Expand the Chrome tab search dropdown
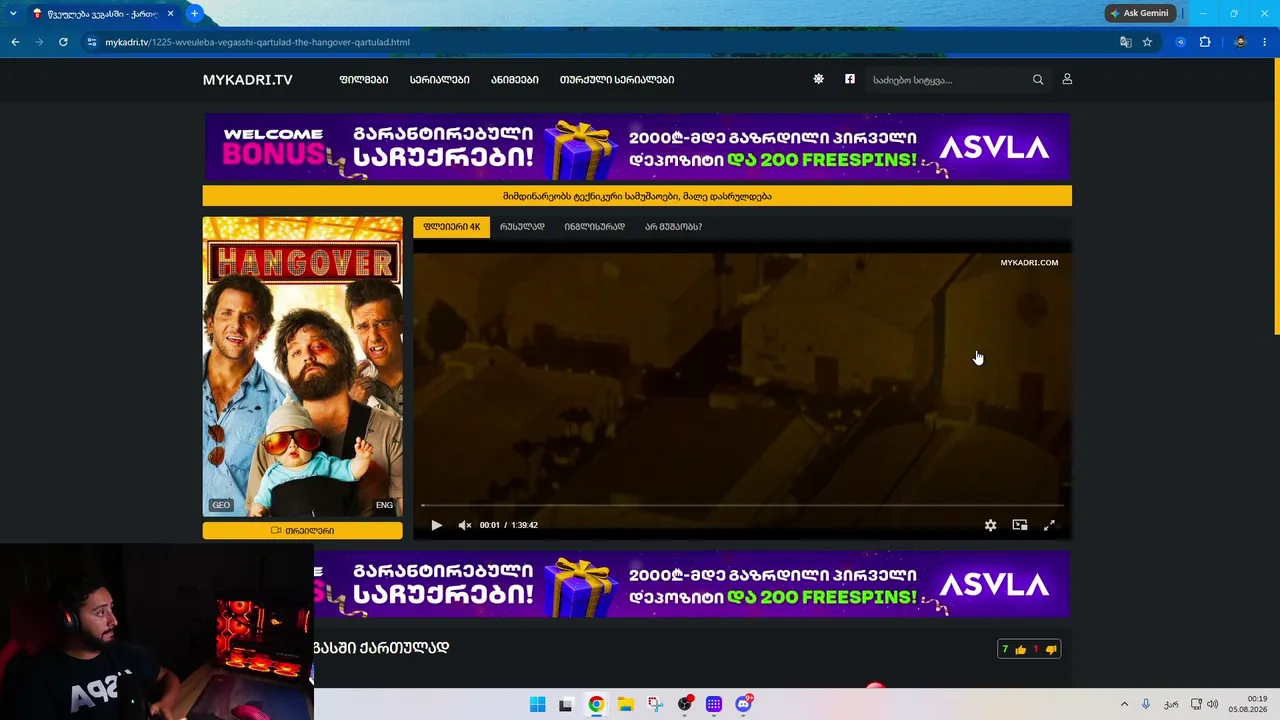The height and width of the screenshot is (720, 1280). [13, 13]
